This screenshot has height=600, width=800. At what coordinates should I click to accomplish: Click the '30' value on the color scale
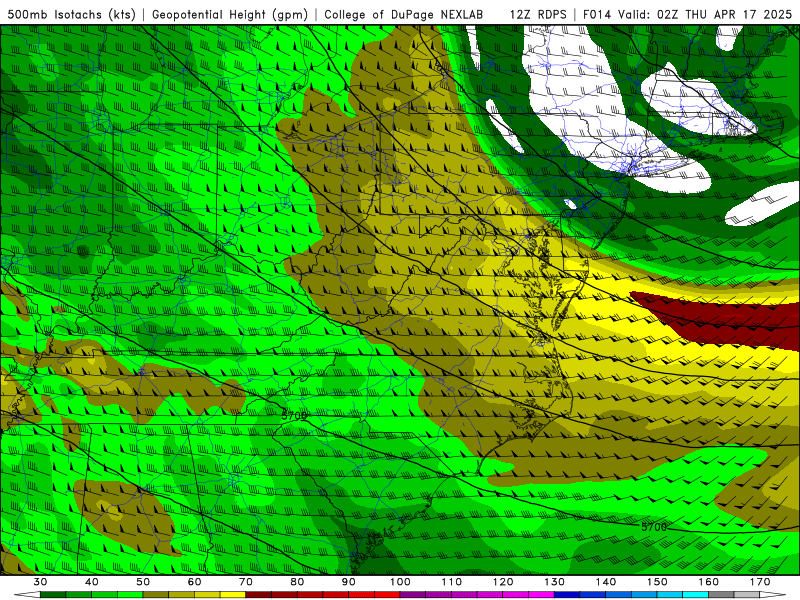40,582
